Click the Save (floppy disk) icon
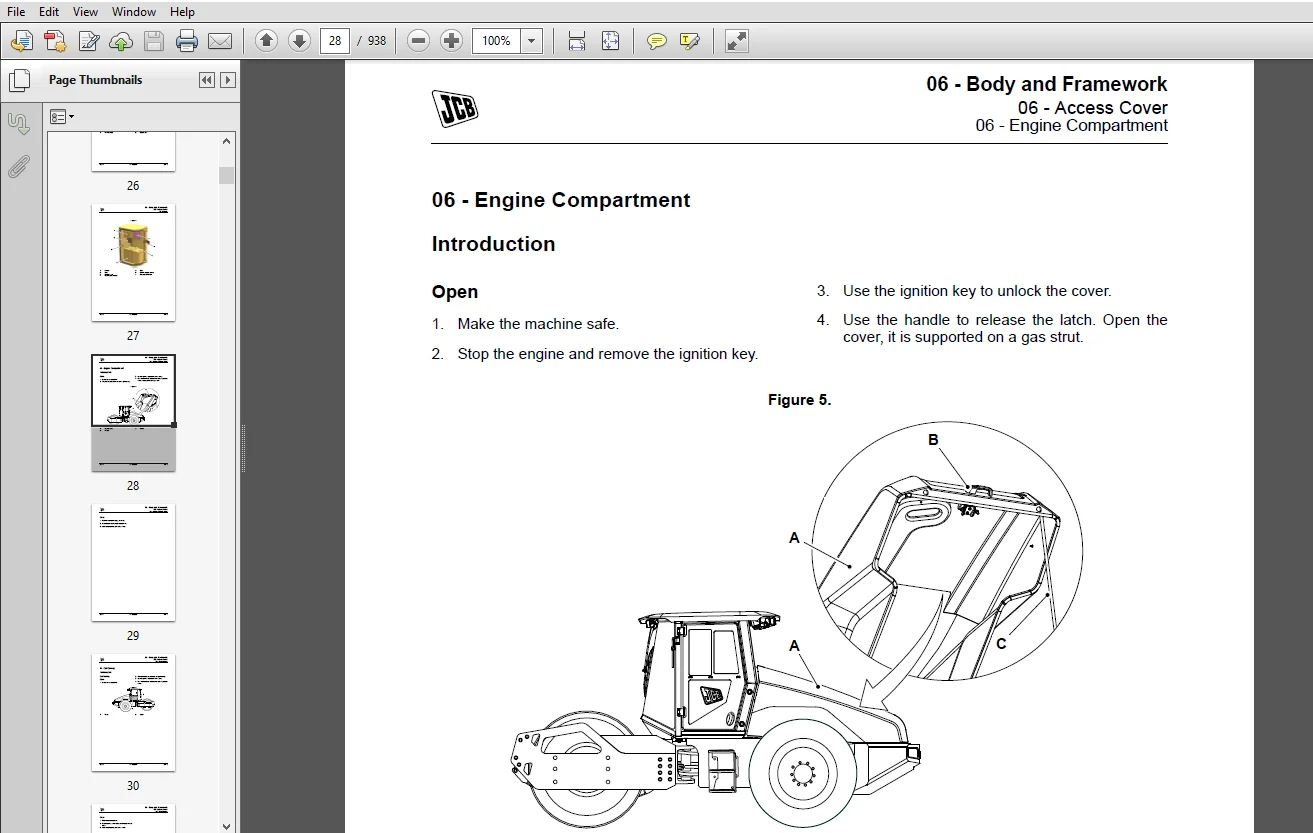 [154, 41]
